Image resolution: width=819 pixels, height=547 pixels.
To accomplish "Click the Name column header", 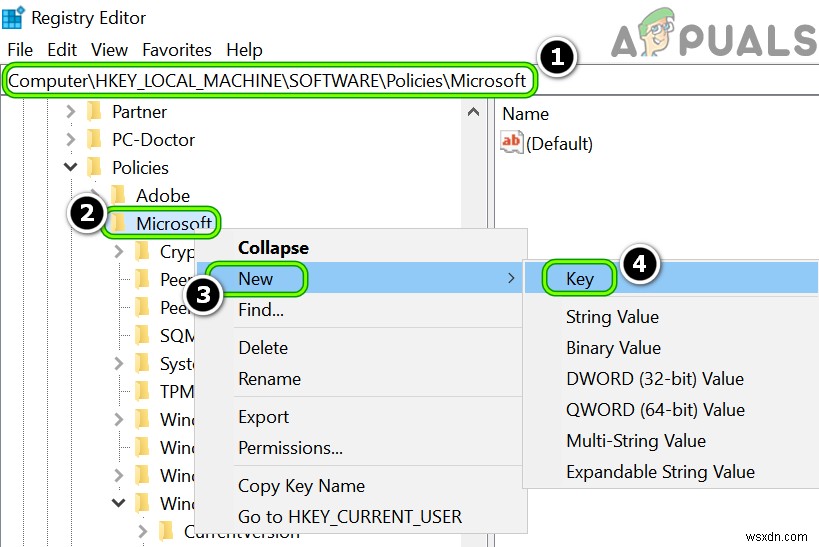I will [x=525, y=114].
